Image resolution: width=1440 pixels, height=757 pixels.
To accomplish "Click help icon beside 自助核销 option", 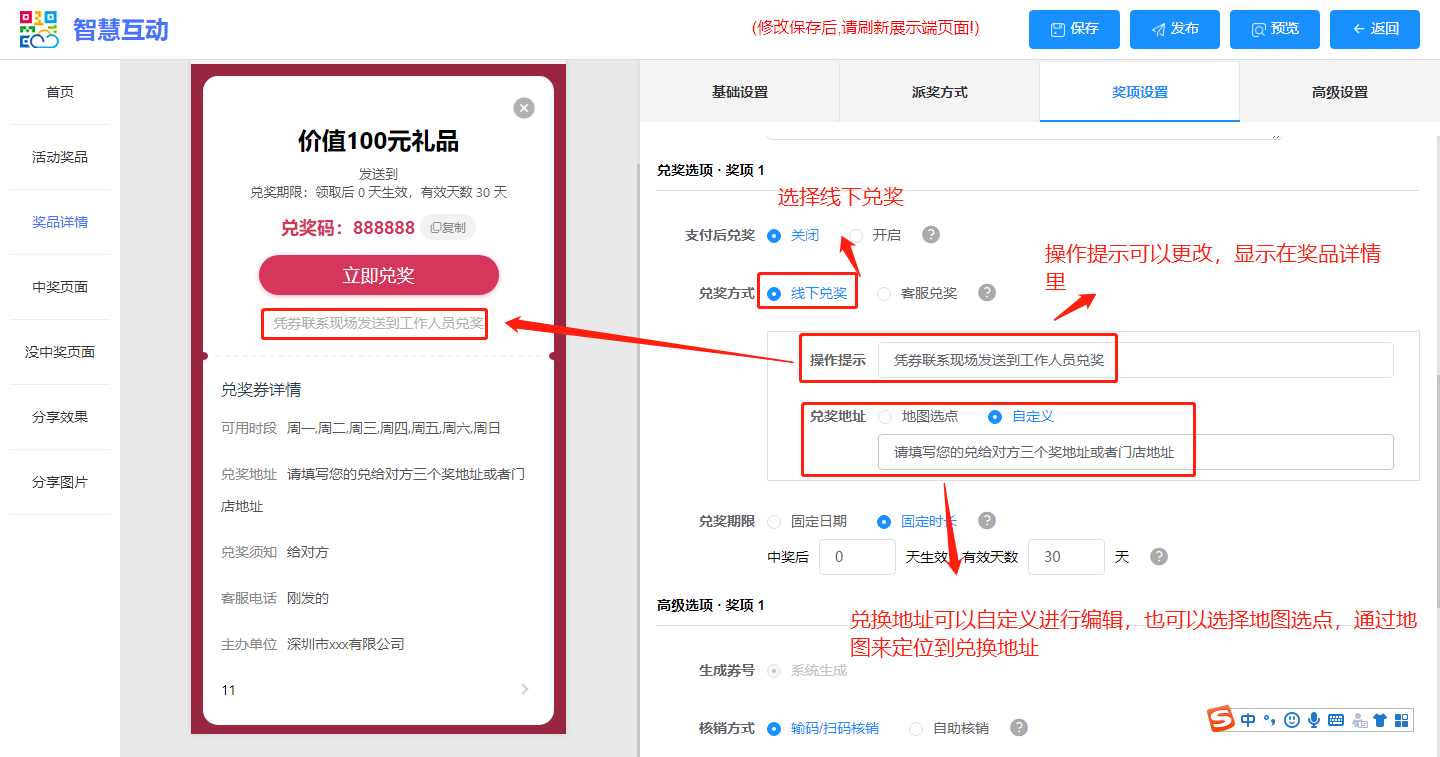I will coord(1019,728).
